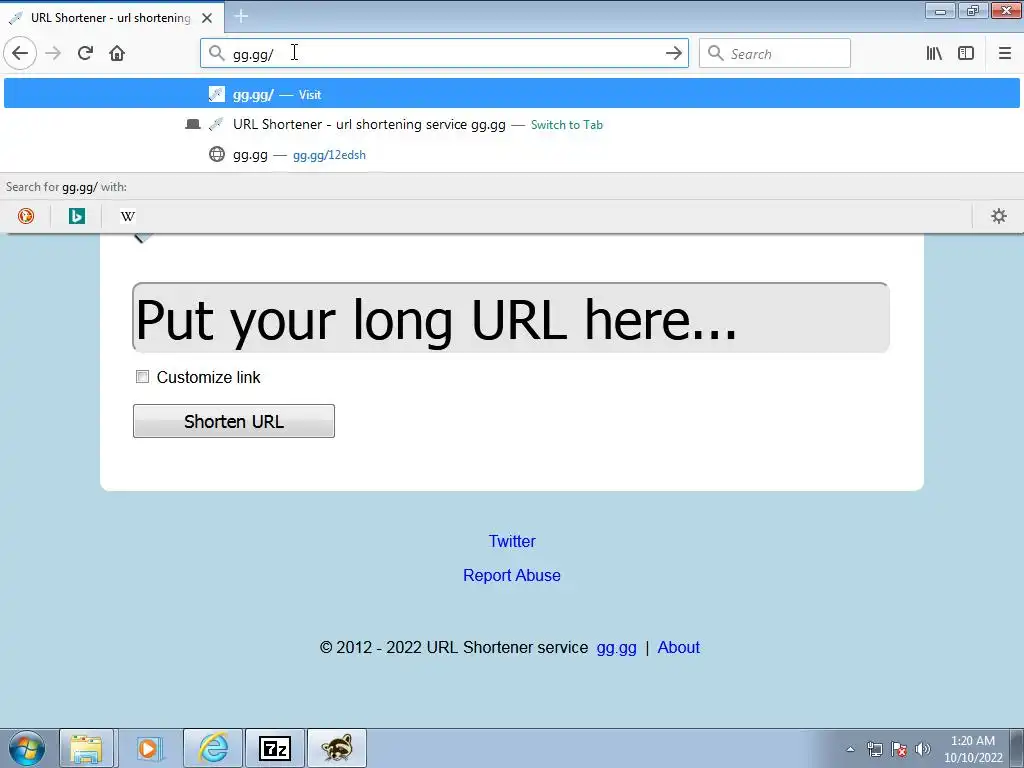Pick the gg.gg/12edsh history suggestion
Viewport: 1024px width, 768px height.
coord(512,155)
